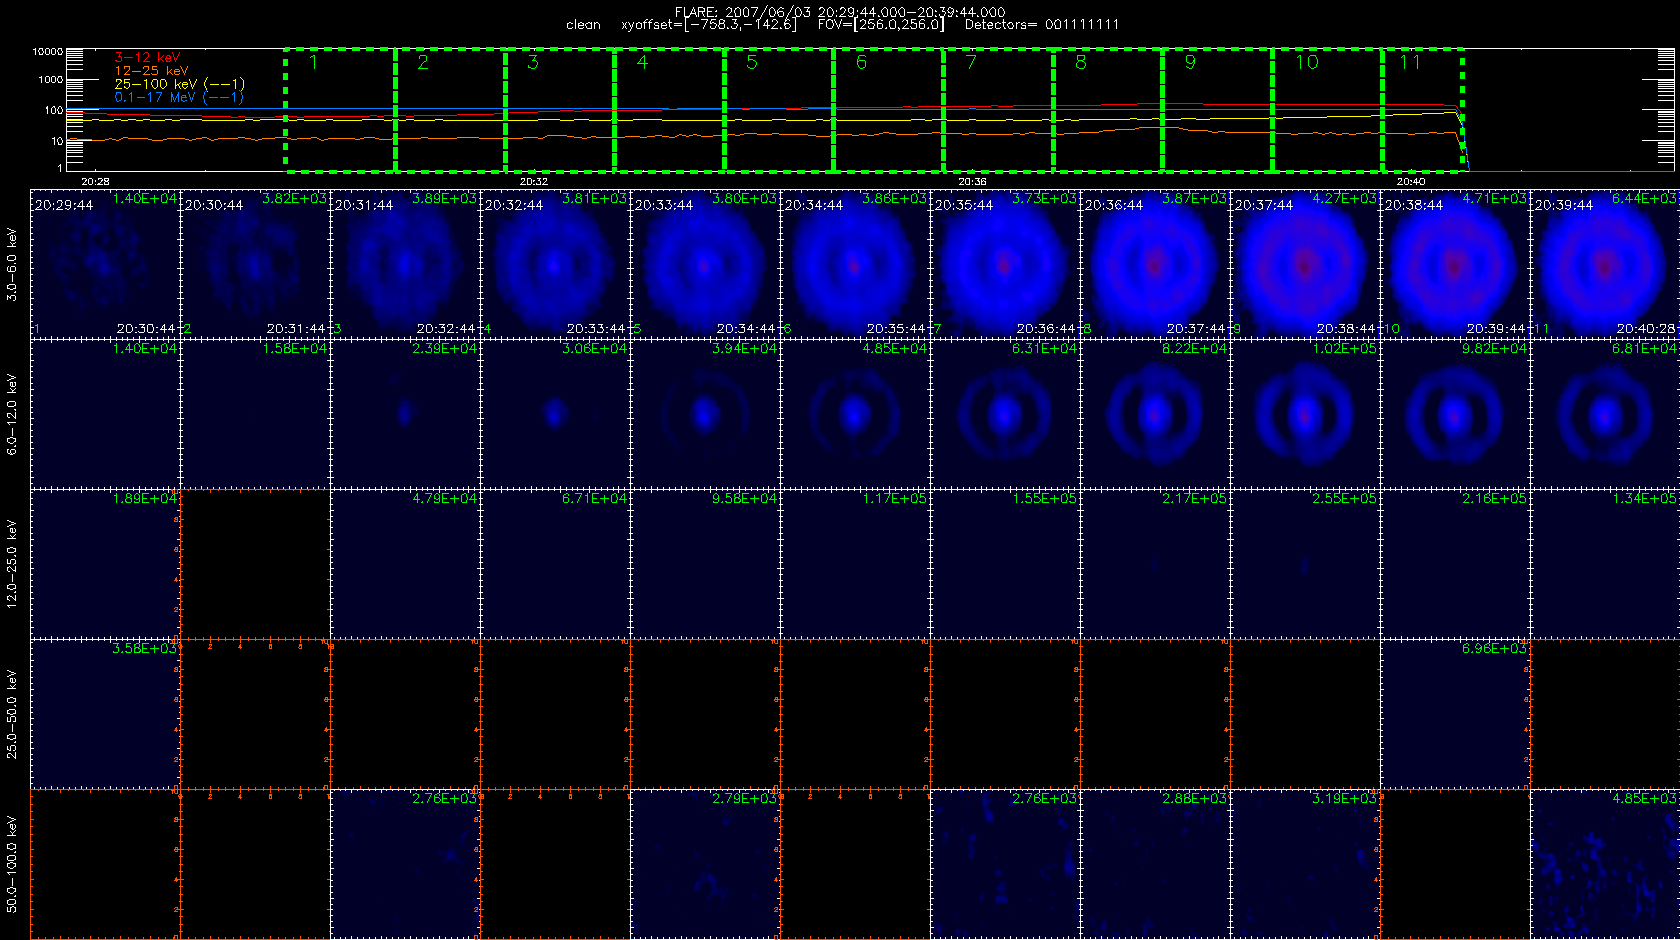Click the 3.0-6.0 keV row label

(12, 264)
